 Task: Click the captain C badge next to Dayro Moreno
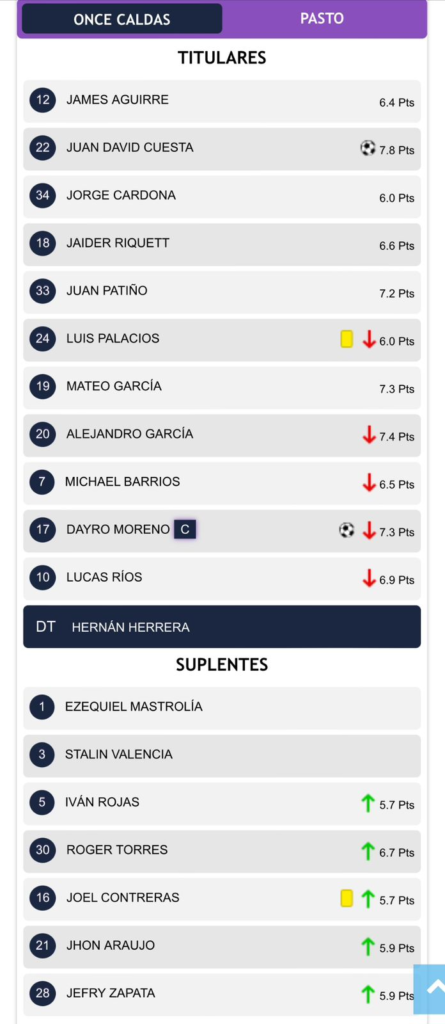click(185, 530)
